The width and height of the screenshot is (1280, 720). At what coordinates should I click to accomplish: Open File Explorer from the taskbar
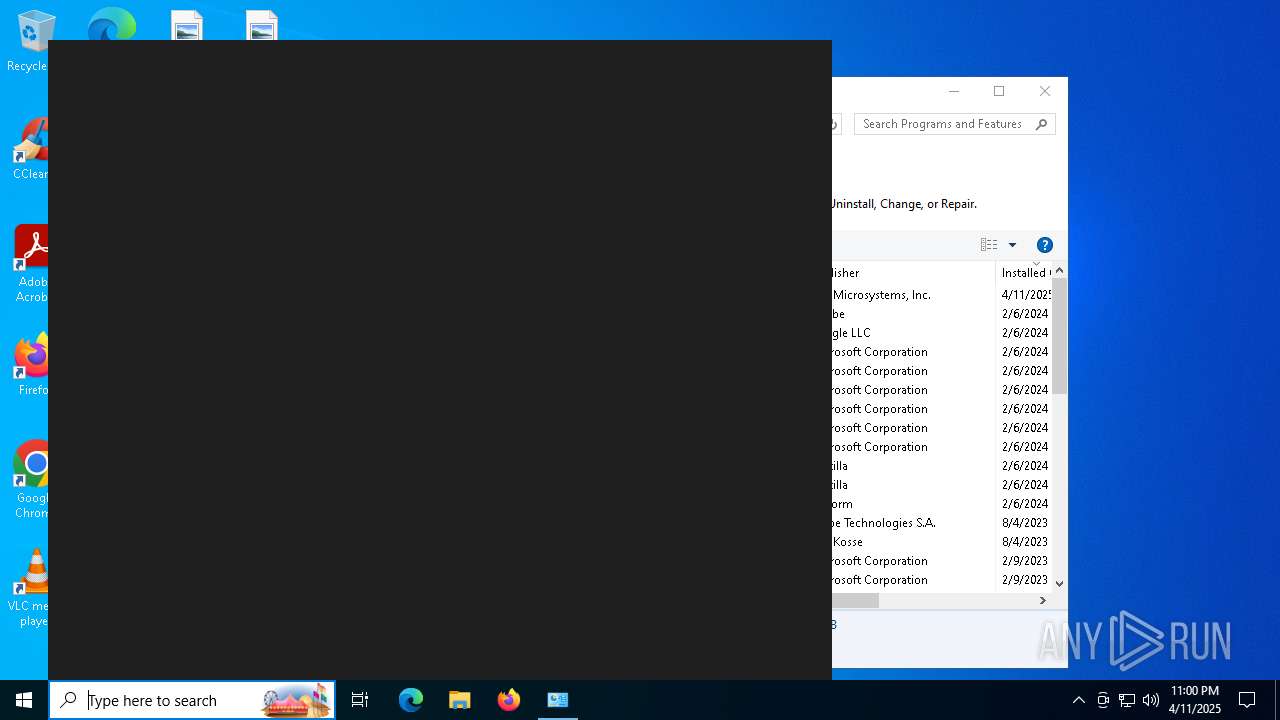click(x=460, y=700)
